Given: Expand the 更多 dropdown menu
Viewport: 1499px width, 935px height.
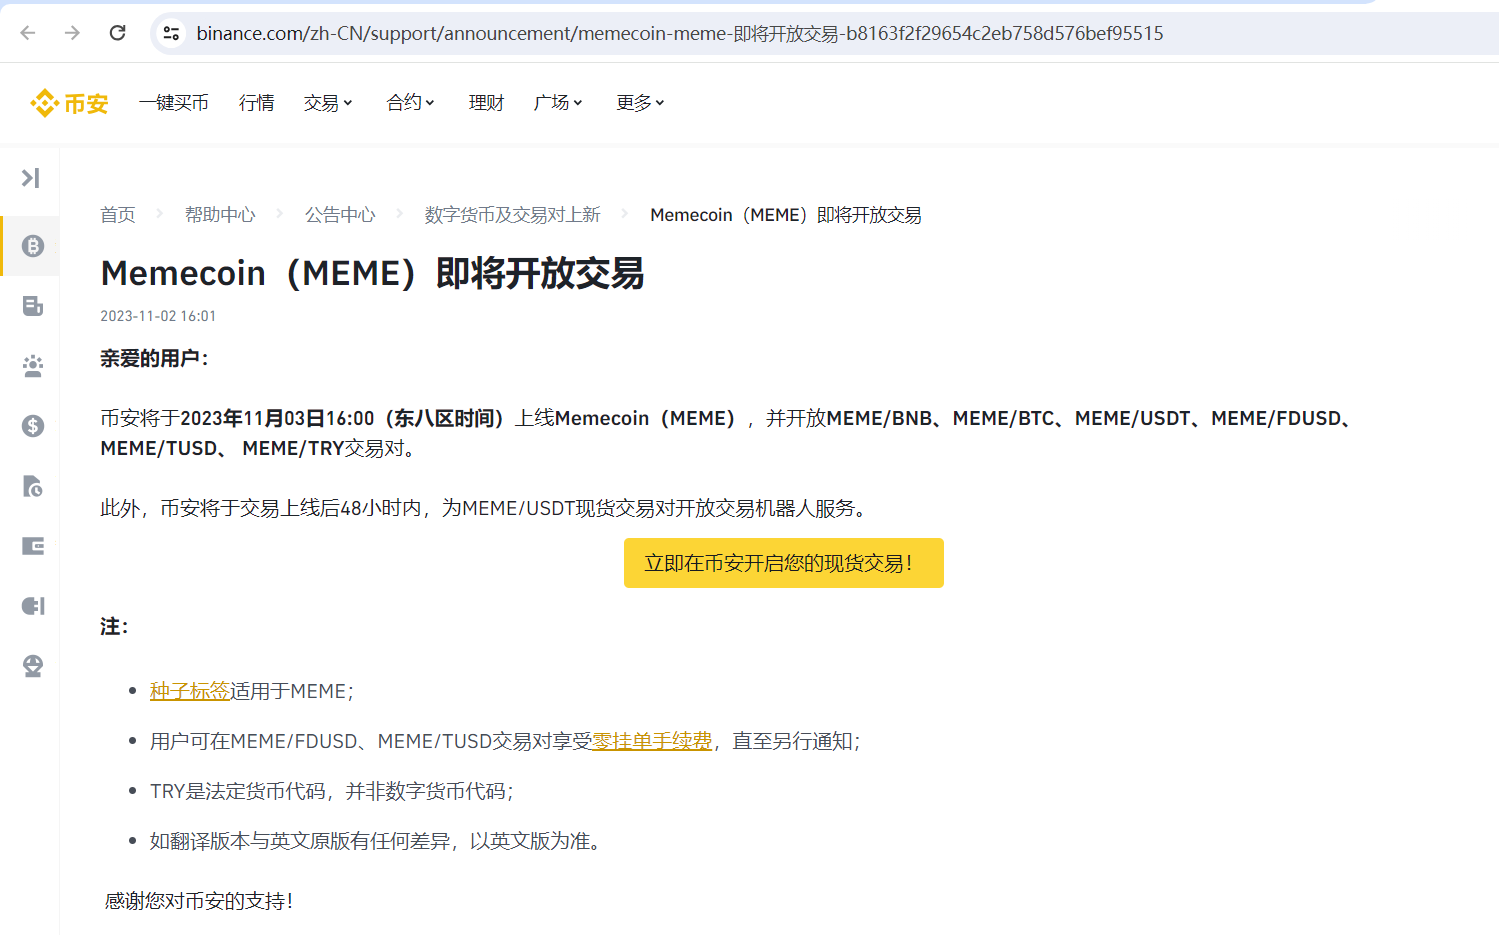Looking at the screenshot, I should click(640, 103).
